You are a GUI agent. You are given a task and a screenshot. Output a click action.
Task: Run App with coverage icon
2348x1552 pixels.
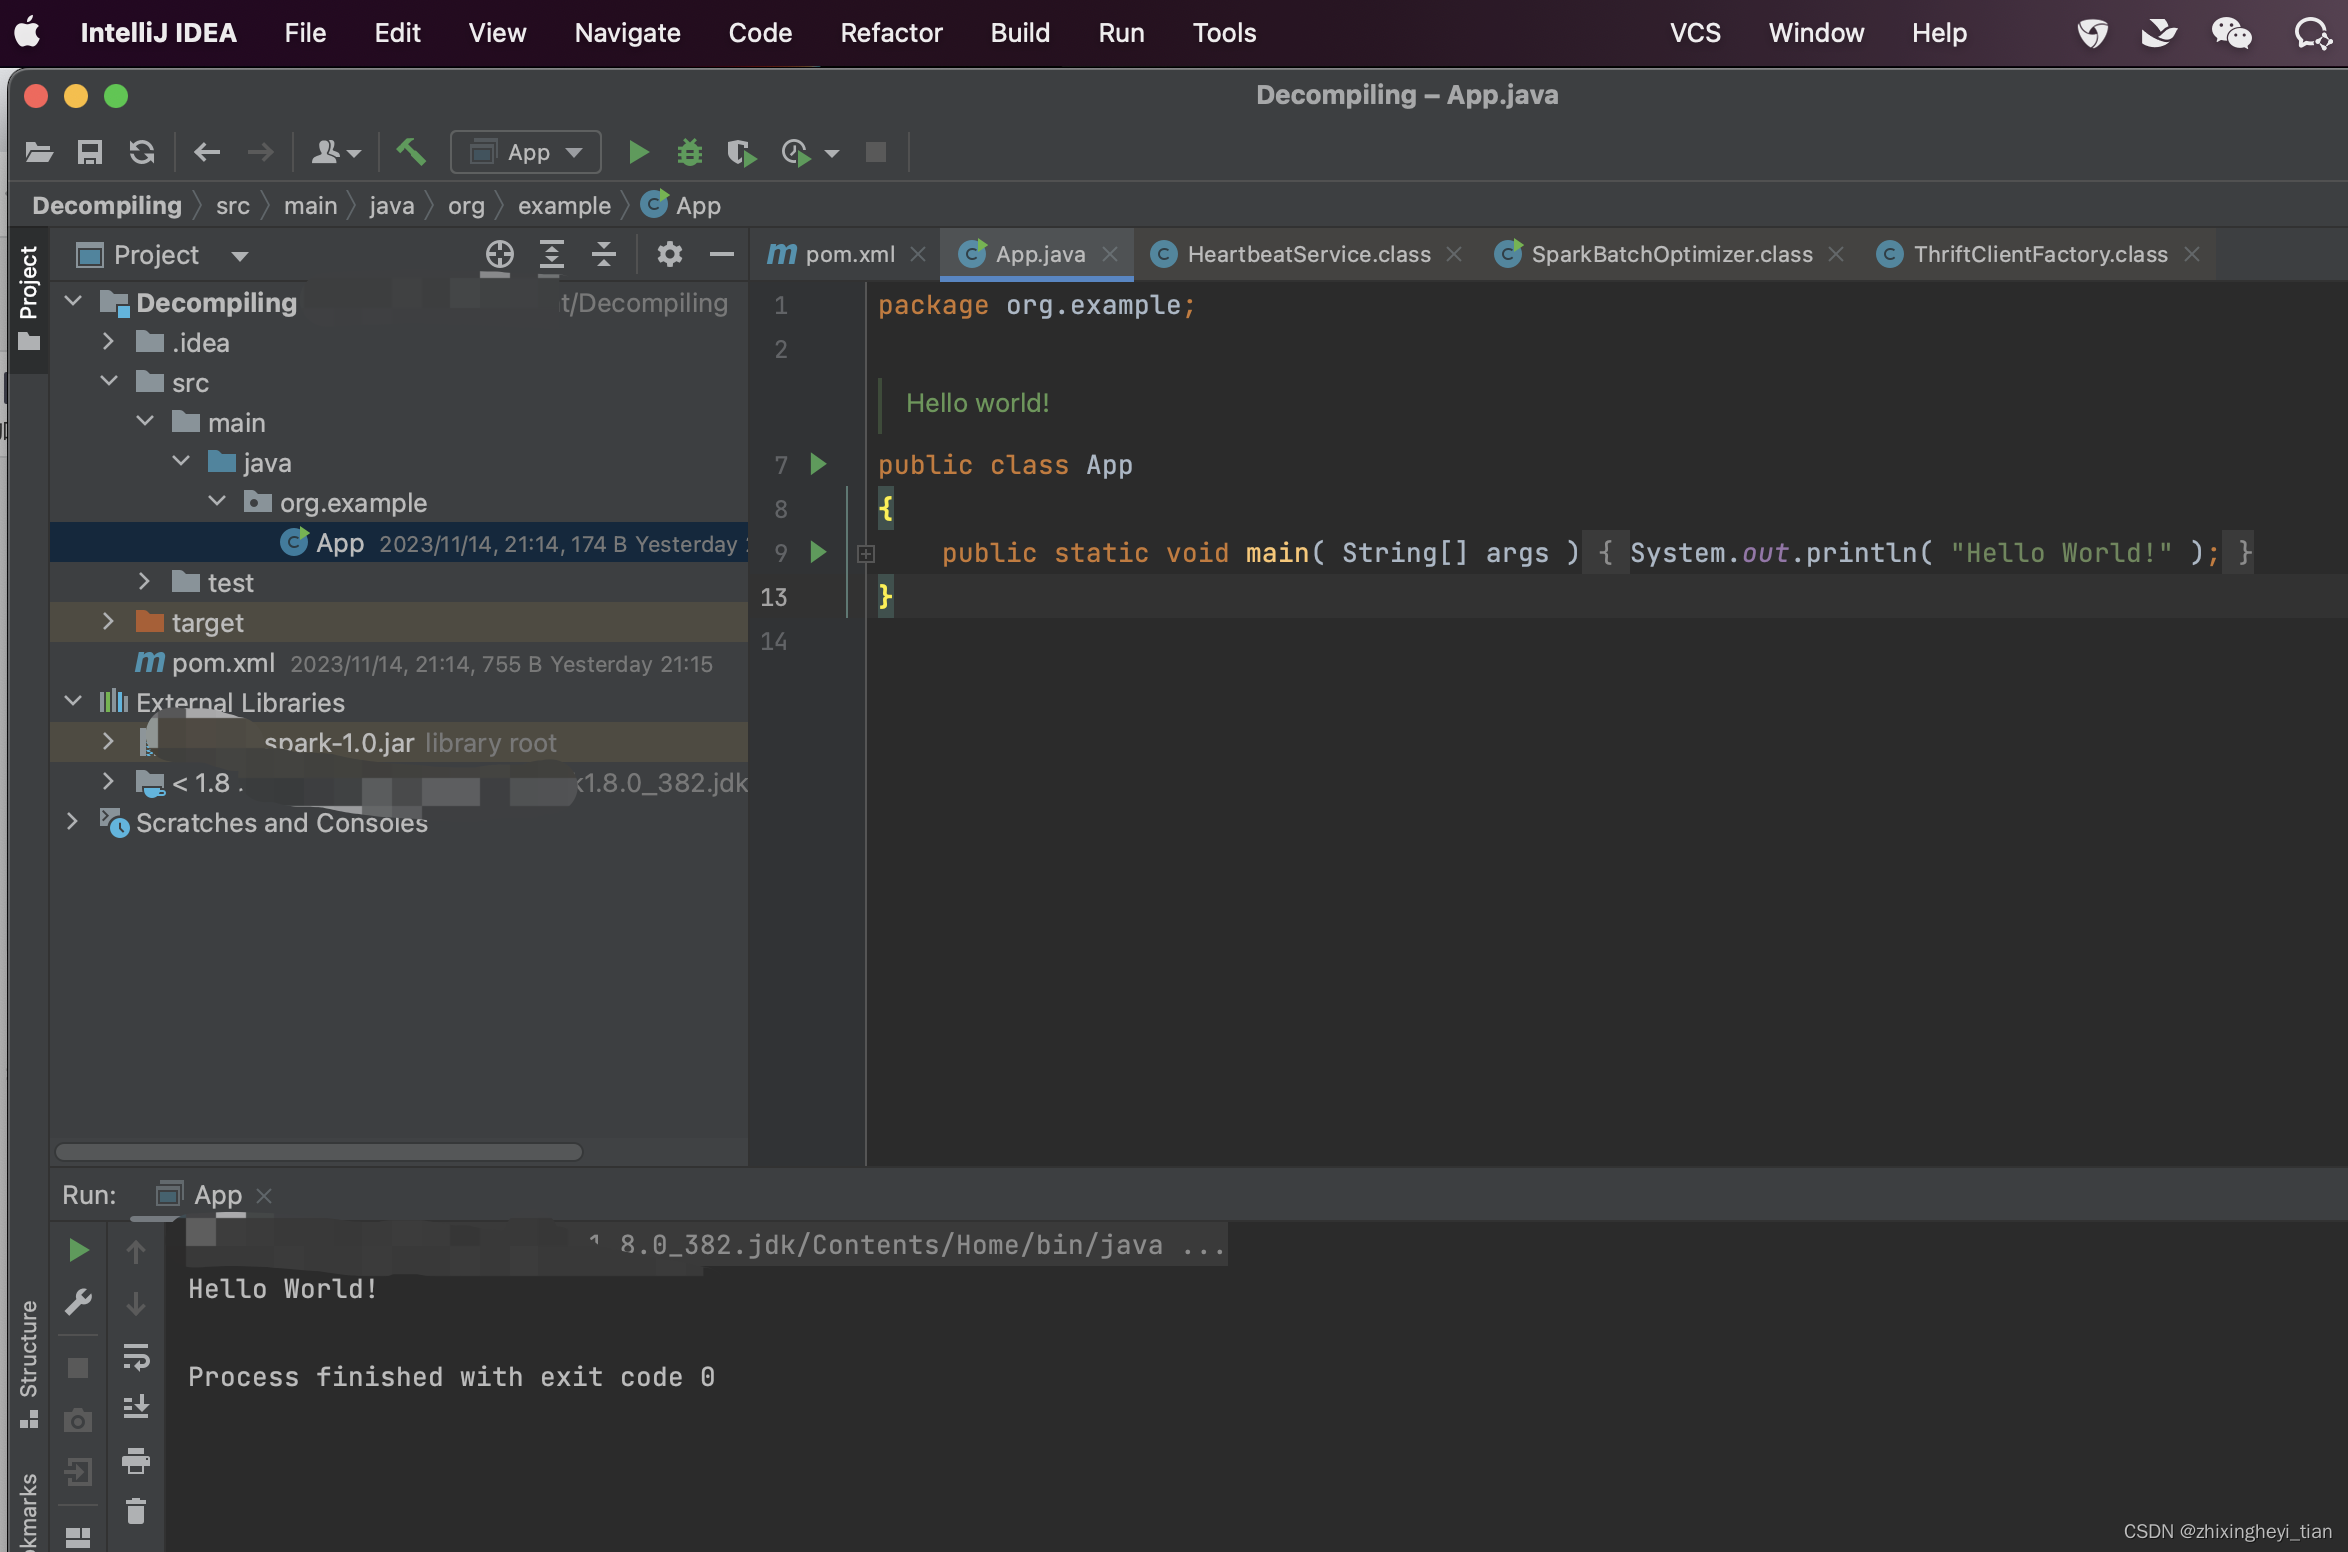coord(742,152)
